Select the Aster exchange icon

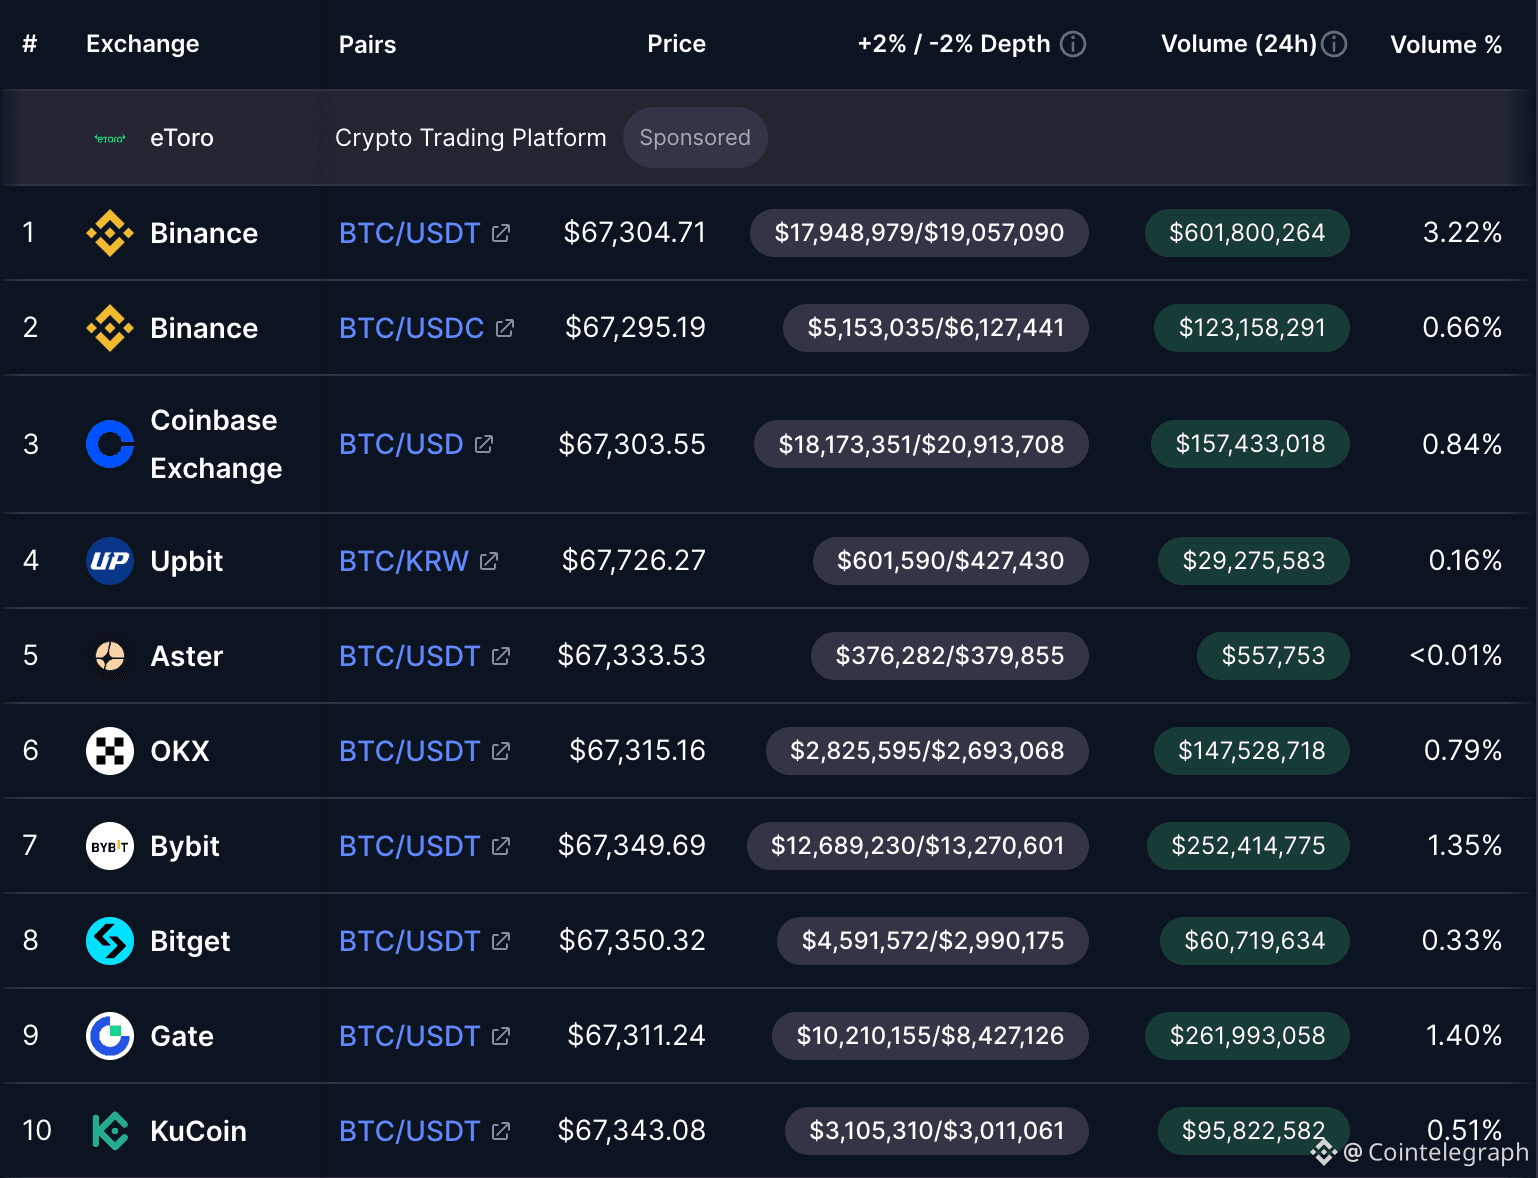110,656
